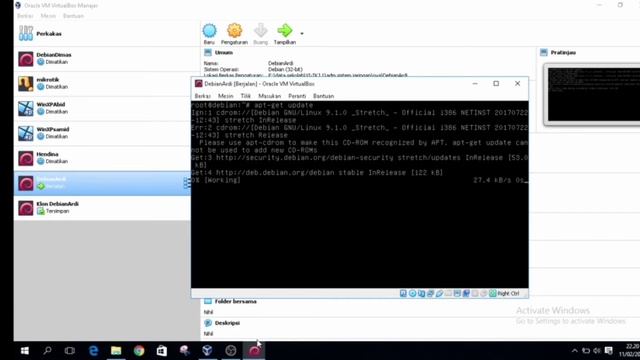Open the Tilik menu
Screen dimensions: 640x360
tap(246, 96)
